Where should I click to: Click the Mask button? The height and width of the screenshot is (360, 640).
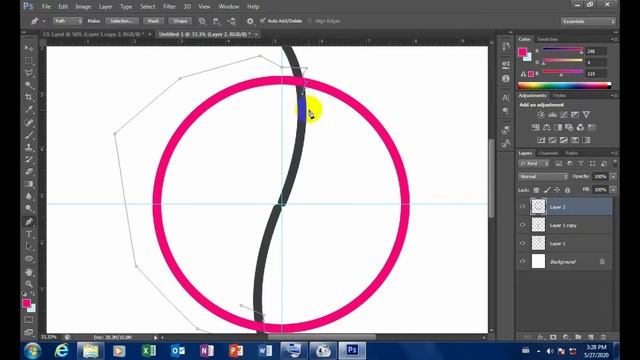[x=153, y=21]
